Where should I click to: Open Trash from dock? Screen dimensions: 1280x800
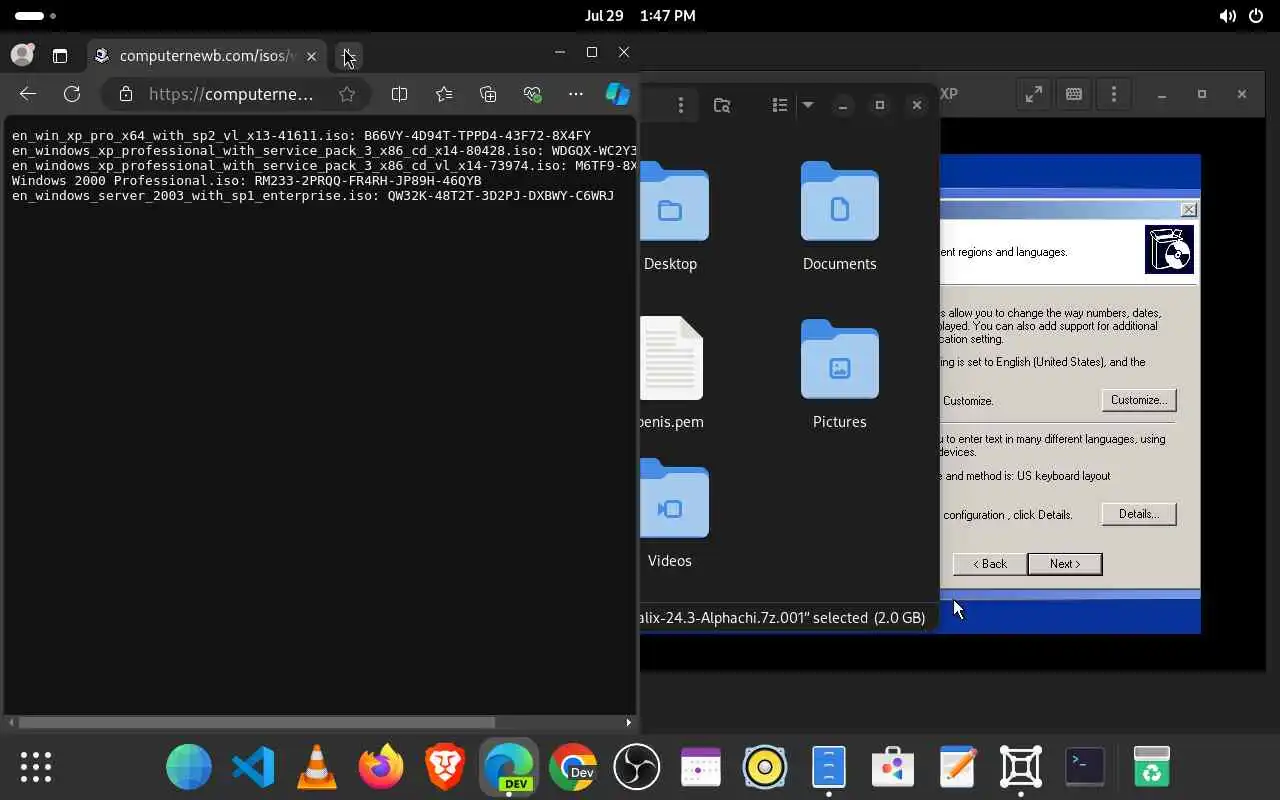(1152, 767)
